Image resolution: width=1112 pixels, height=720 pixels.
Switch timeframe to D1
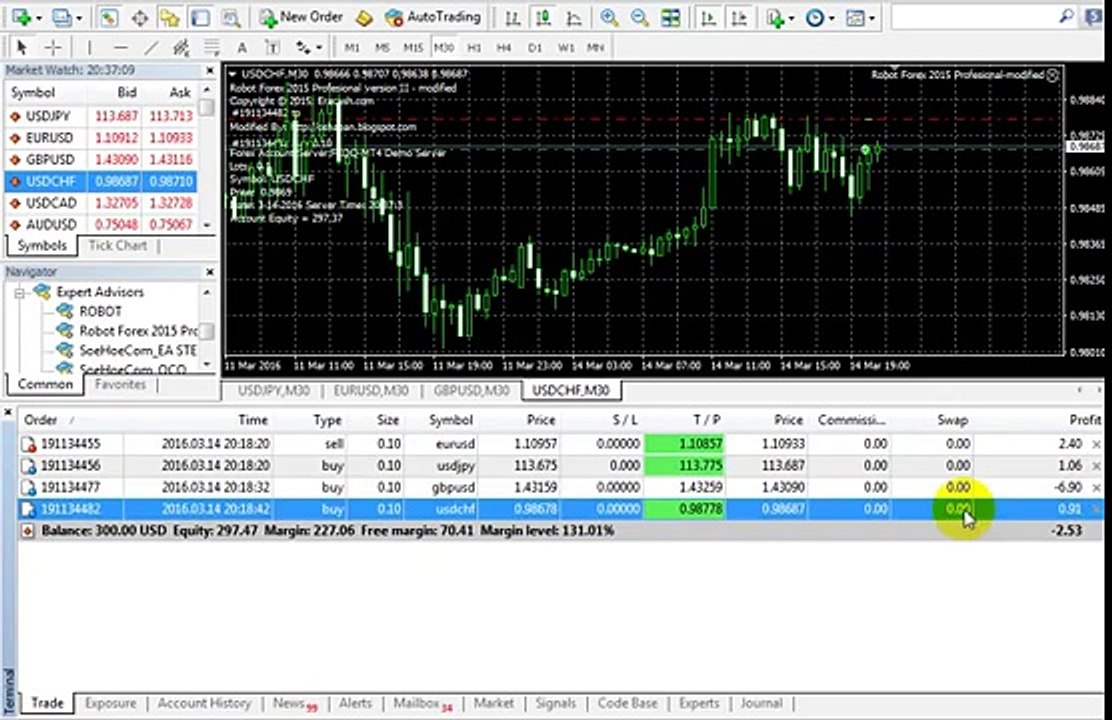coord(535,48)
